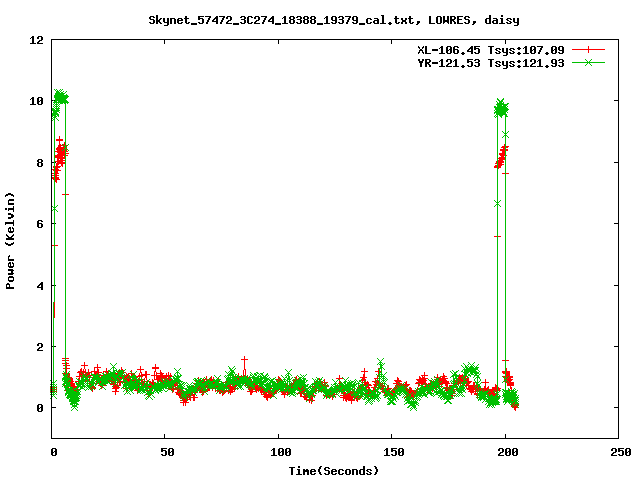
Task: Click the y-axis tick label 8
Action: [x=40, y=163]
